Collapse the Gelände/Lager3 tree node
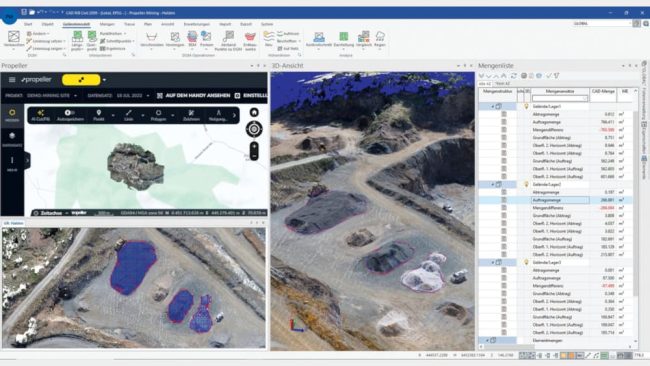The height and width of the screenshot is (366, 650). click(x=493, y=262)
